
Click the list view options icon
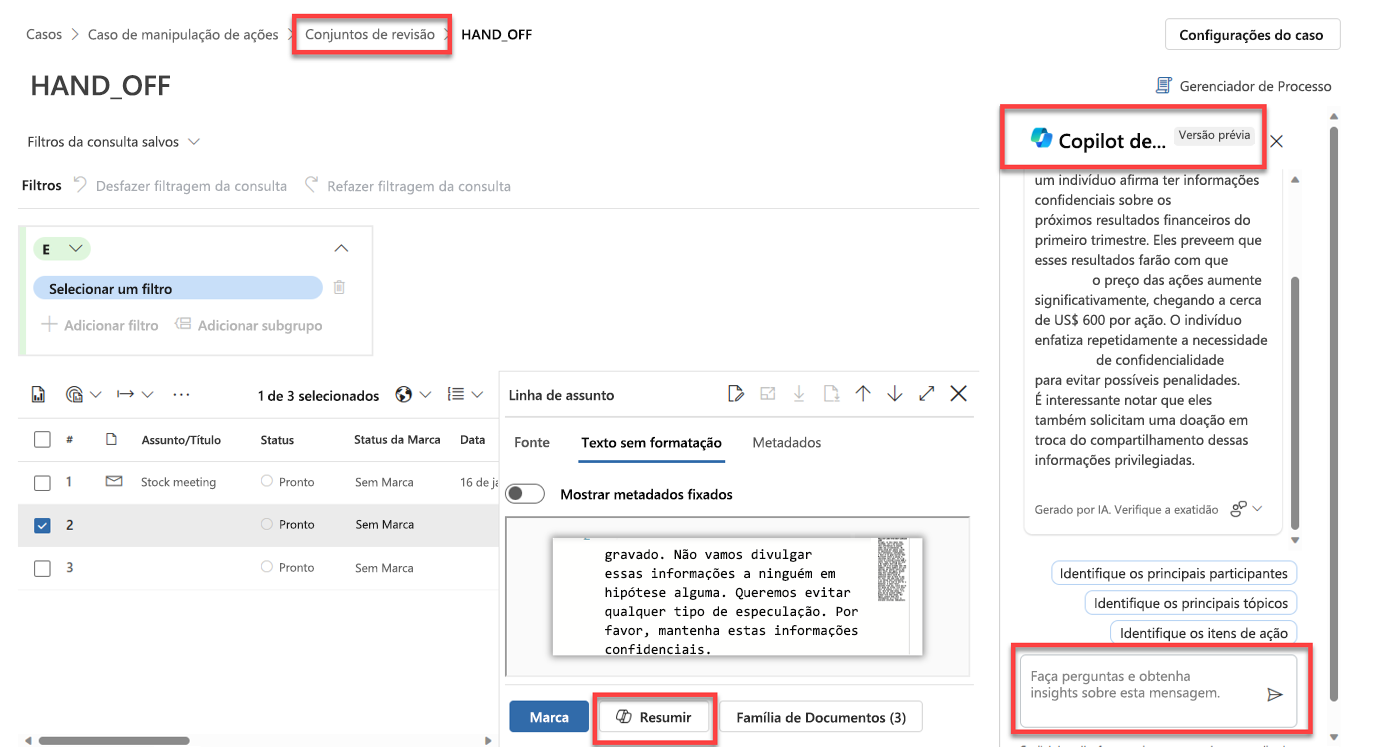pos(456,395)
